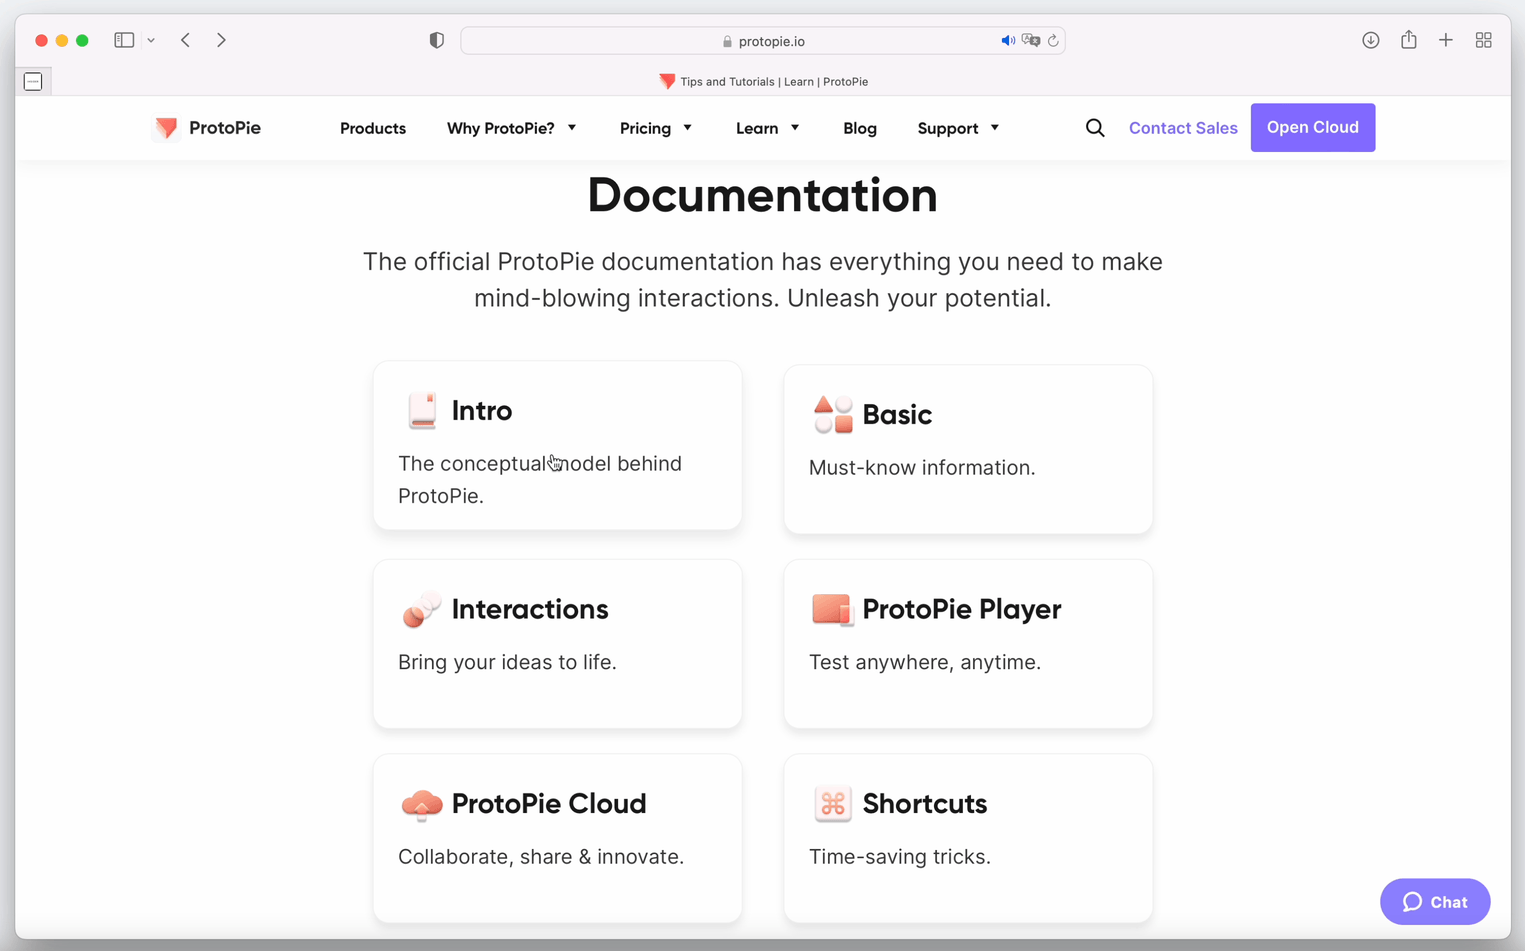The height and width of the screenshot is (951, 1525).
Task: Open the Shortcuts card title
Action: pyautogui.click(x=925, y=804)
